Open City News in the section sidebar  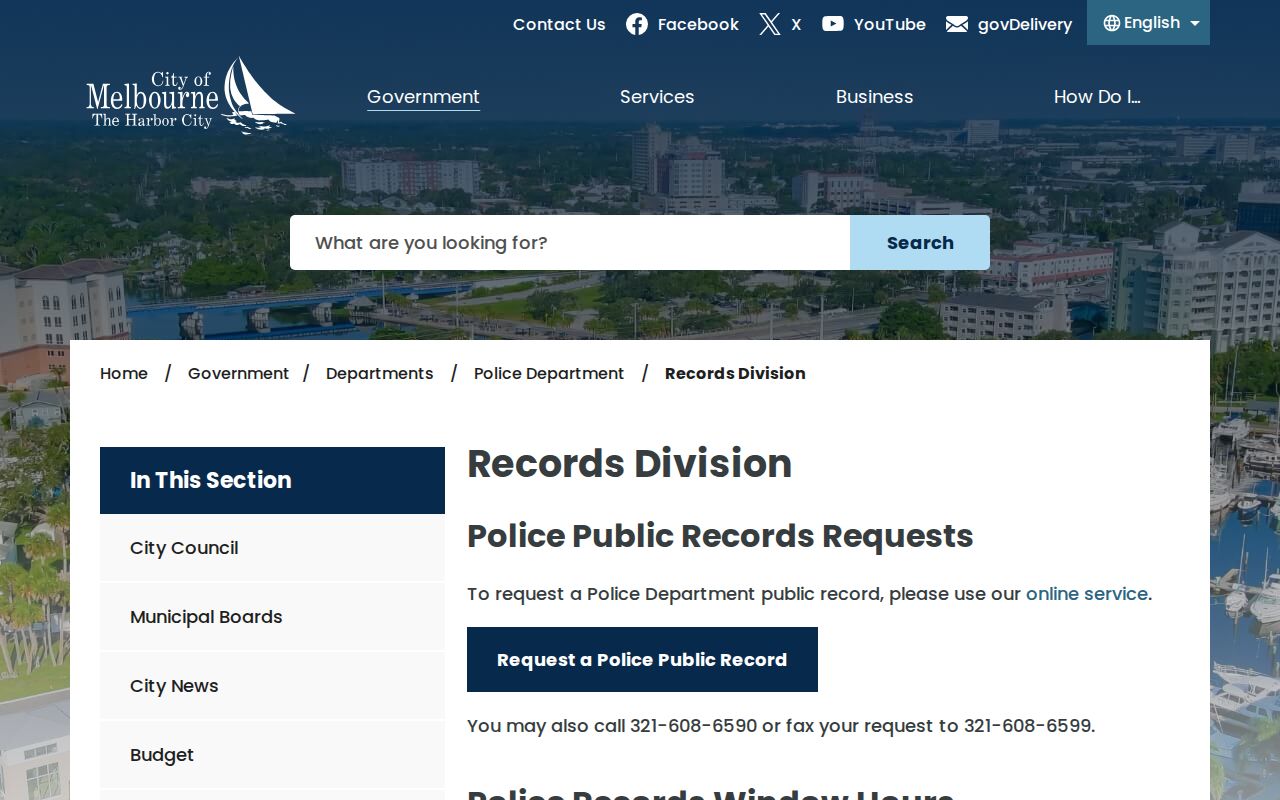(x=272, y=686)
